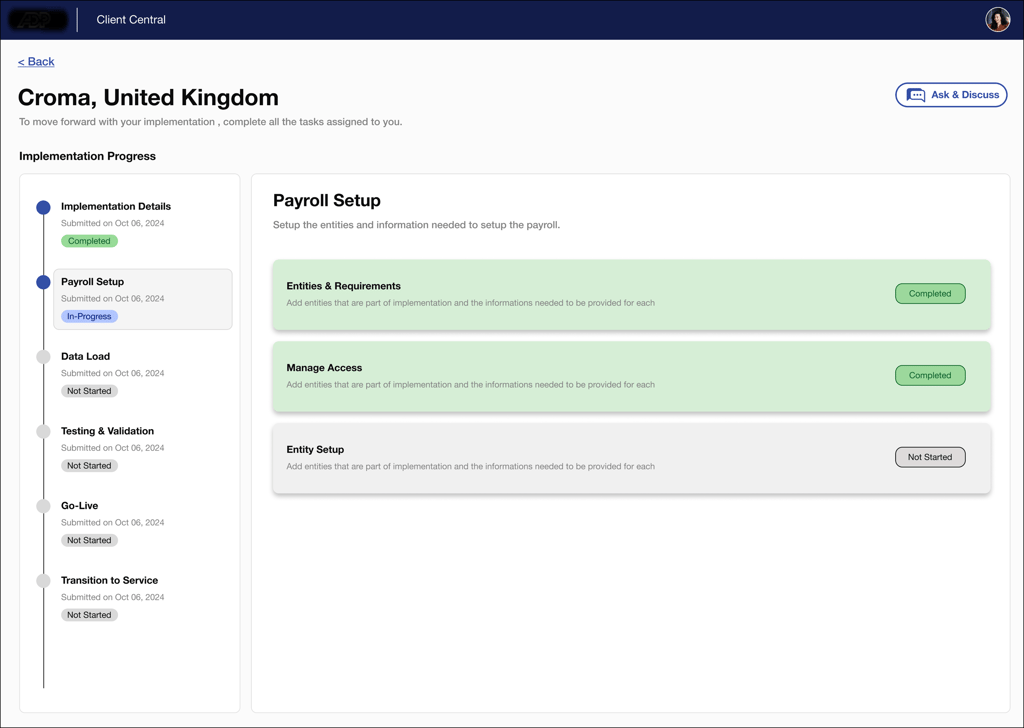
Task: Click Client Central header title
Action: coord(131,20)
